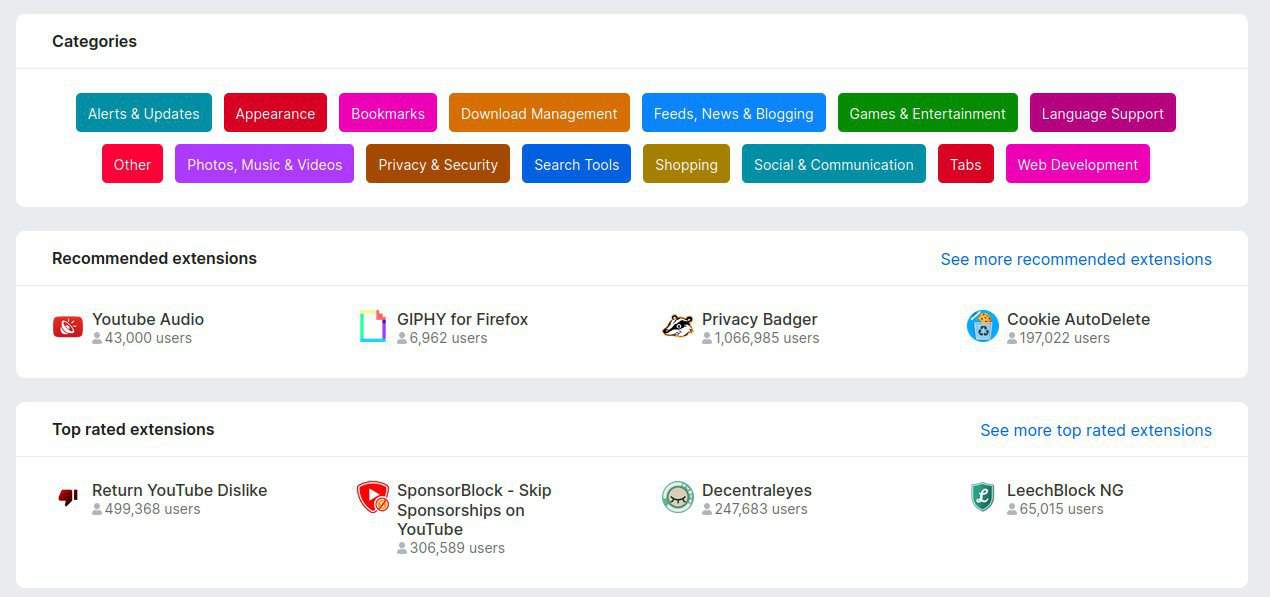Open the LeechBlock NG extension title

pos(1065,490)
